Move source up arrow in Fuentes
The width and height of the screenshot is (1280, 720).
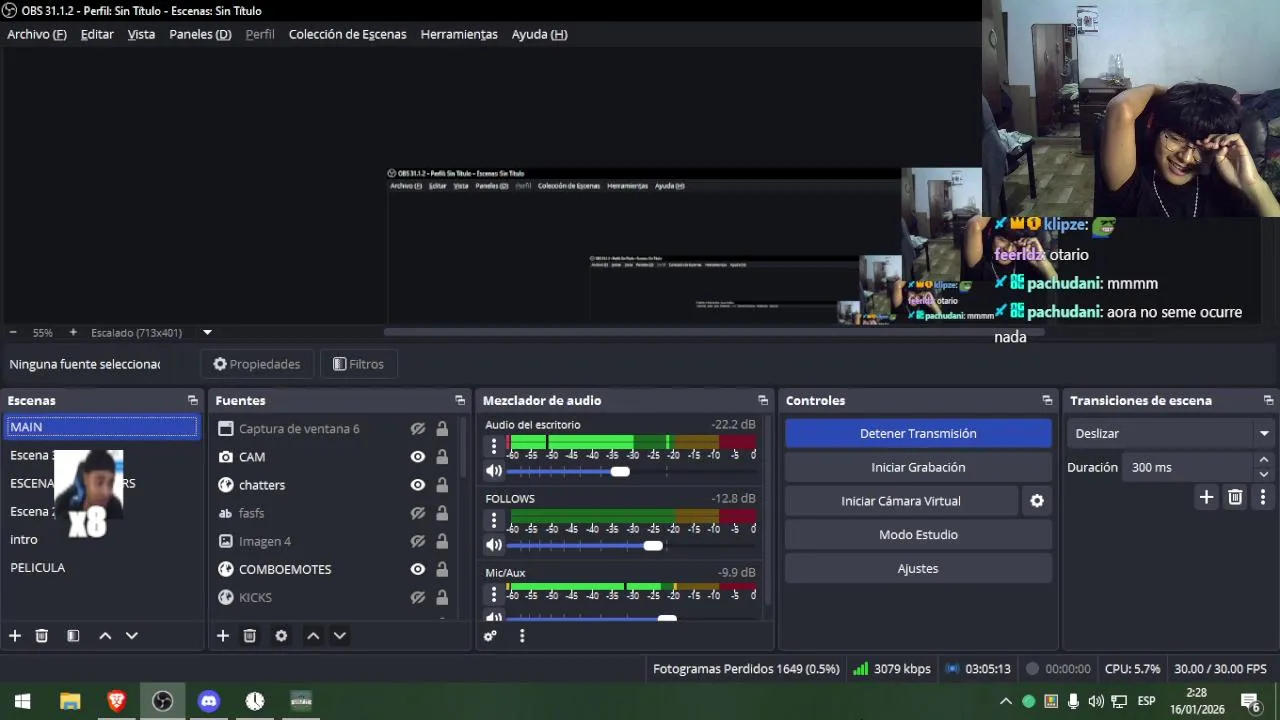click(313, 635)
